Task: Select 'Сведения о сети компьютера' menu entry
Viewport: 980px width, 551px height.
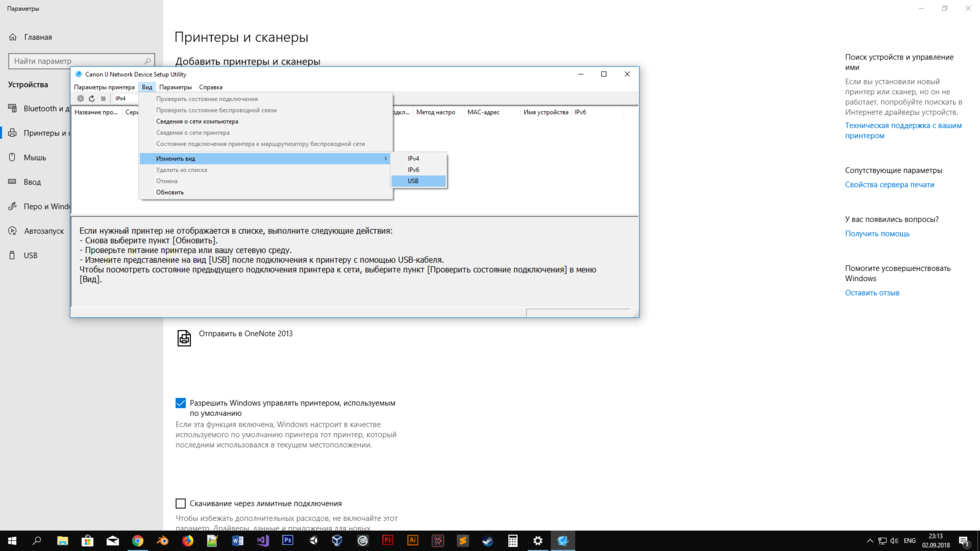Action: (x=197, y=121)
